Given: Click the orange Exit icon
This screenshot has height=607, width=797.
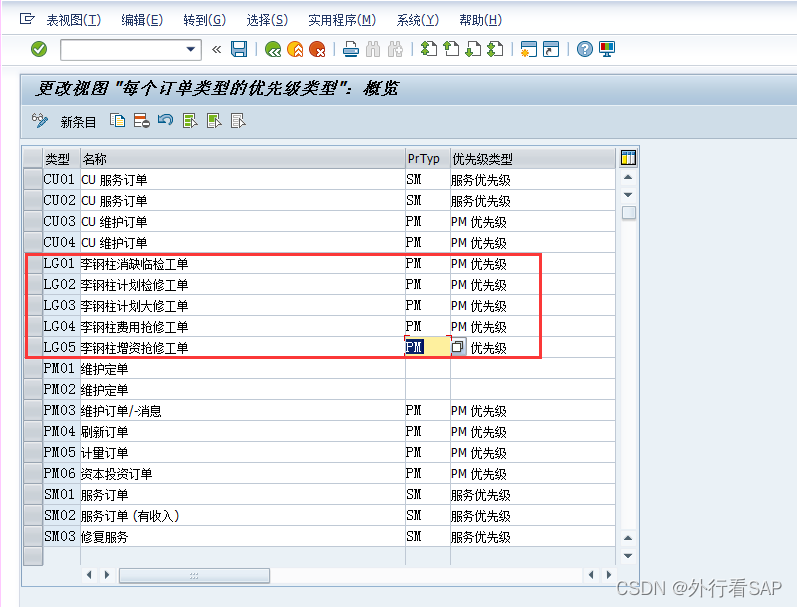Looking at the screenshot, I should [295, 49].
